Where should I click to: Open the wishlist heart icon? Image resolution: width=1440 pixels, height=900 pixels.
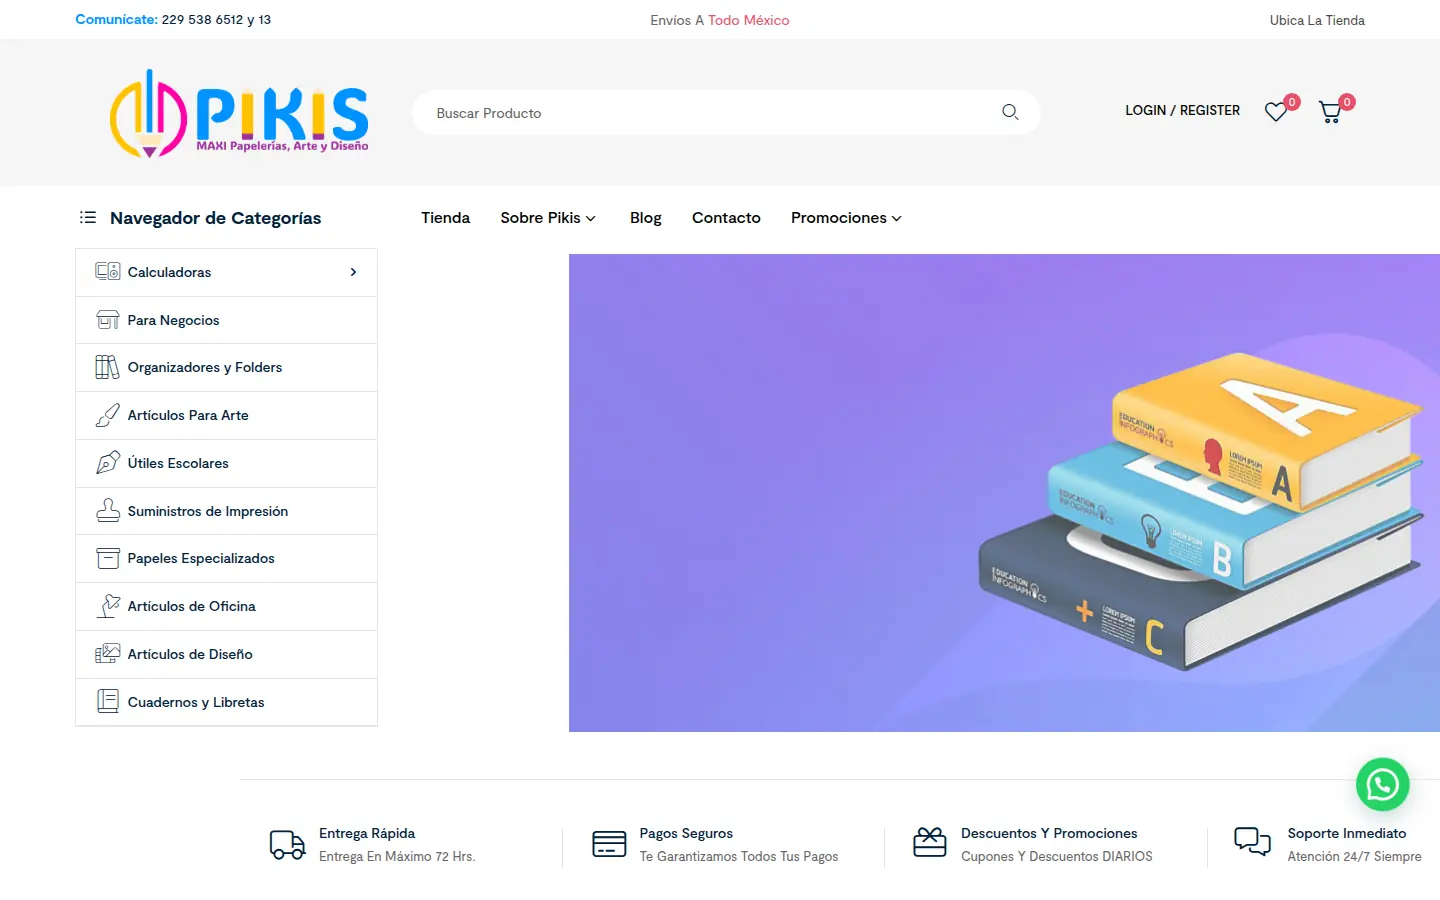coord(1276,111)
